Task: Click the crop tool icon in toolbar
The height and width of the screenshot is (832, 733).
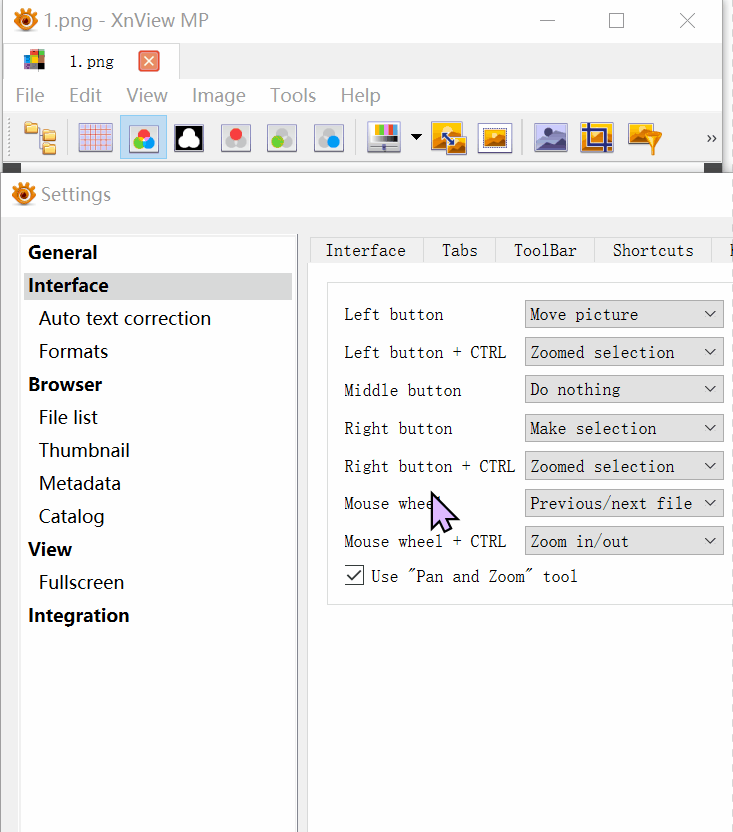Action: tap(597, 138)
